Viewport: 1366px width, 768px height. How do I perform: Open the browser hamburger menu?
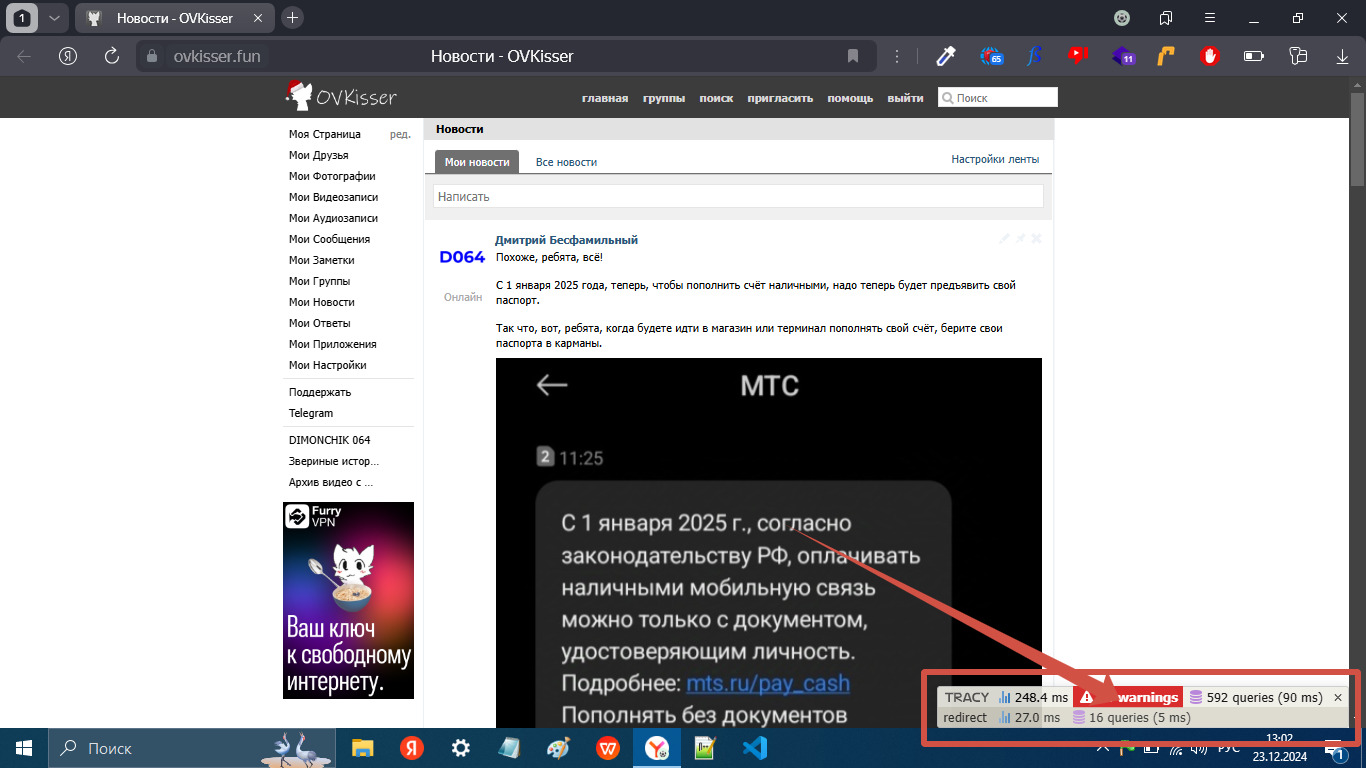1210,18
